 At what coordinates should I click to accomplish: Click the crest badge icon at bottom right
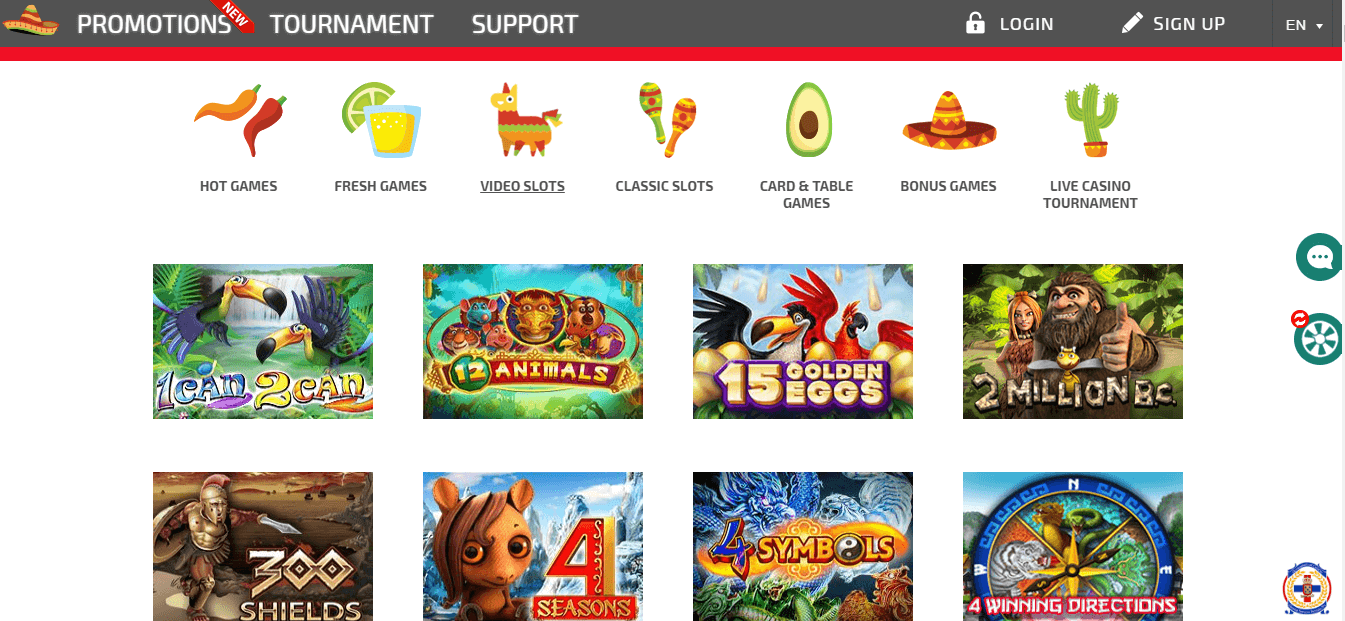(x=1306, y=588)
